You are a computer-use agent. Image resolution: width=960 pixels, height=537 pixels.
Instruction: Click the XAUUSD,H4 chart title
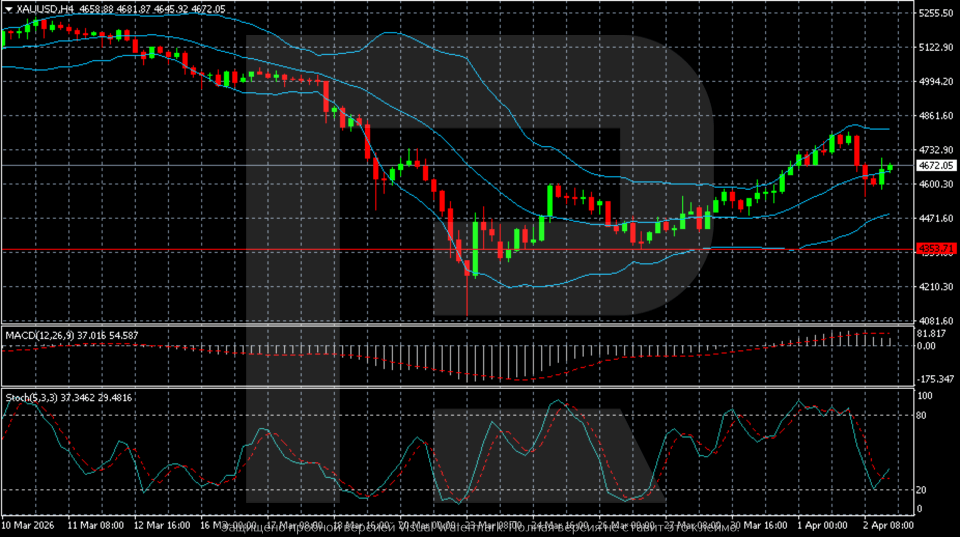tap(46, 9)
